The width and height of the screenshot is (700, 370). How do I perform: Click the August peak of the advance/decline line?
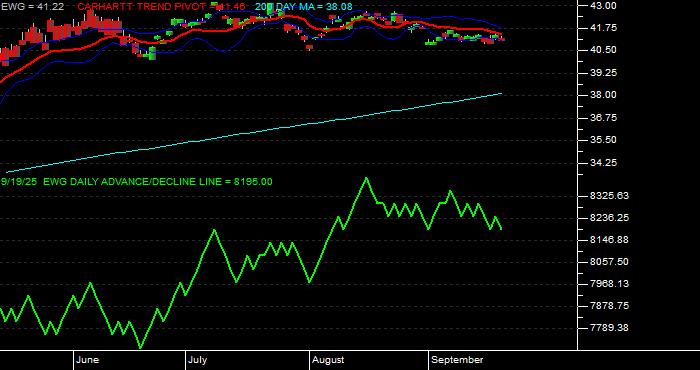[366, 178]
